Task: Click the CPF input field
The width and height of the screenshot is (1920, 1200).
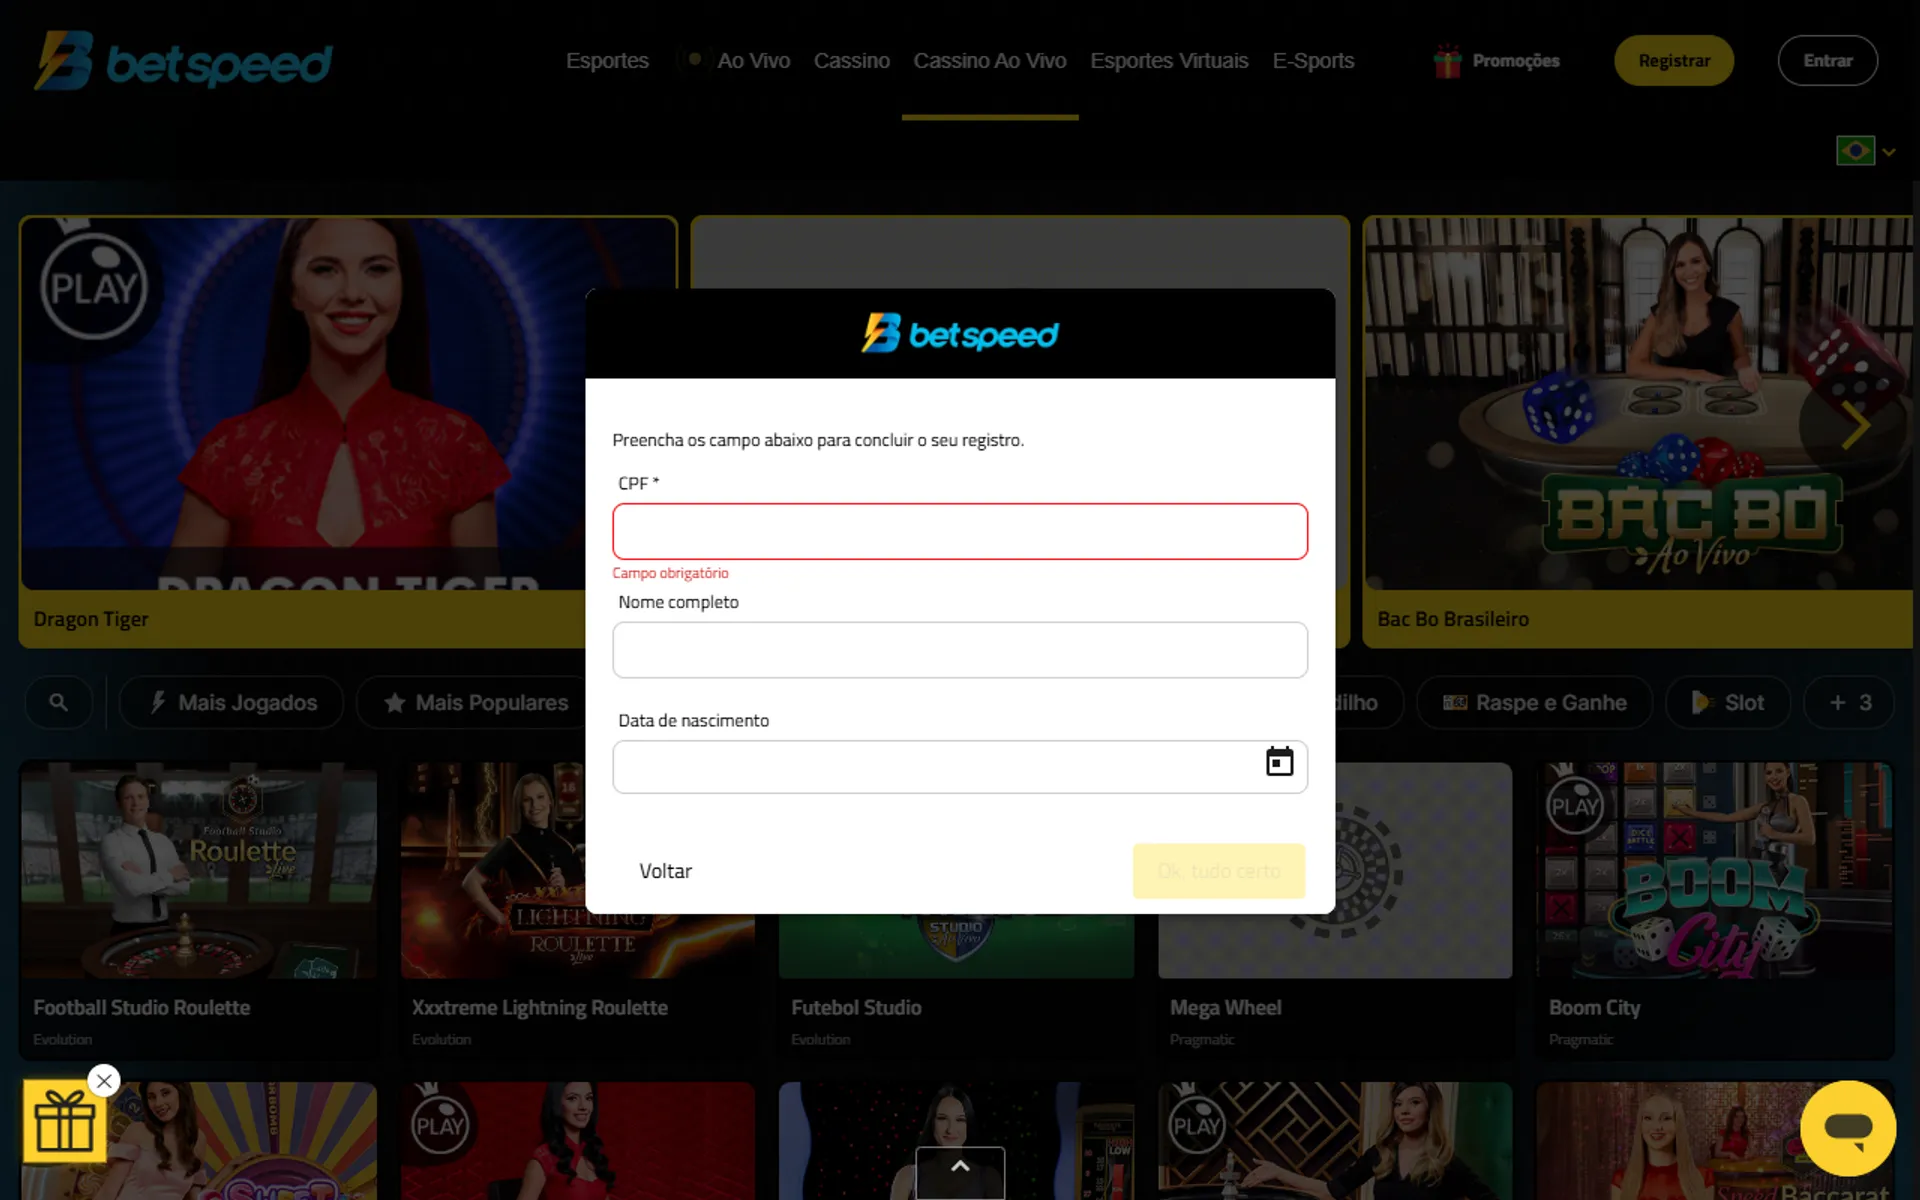Action: click(x=959, y=531)
